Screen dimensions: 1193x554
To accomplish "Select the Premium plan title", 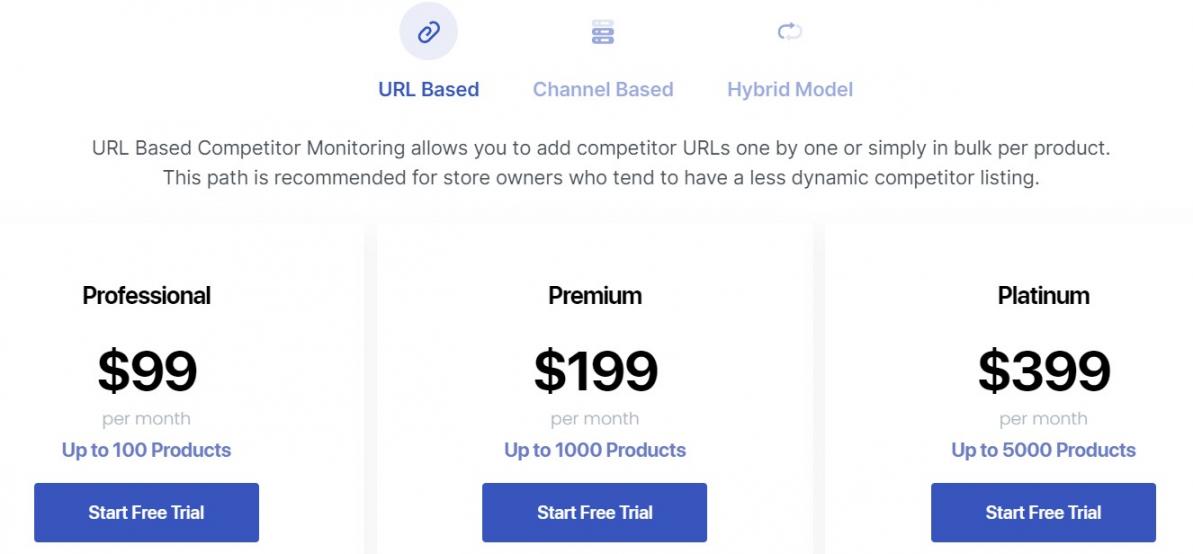I will (595, 295).
